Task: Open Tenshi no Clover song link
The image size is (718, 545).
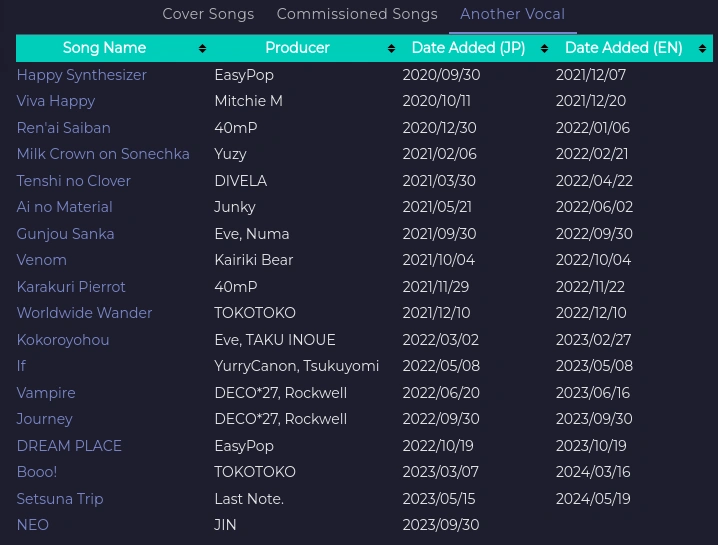Action: [73, 181]
